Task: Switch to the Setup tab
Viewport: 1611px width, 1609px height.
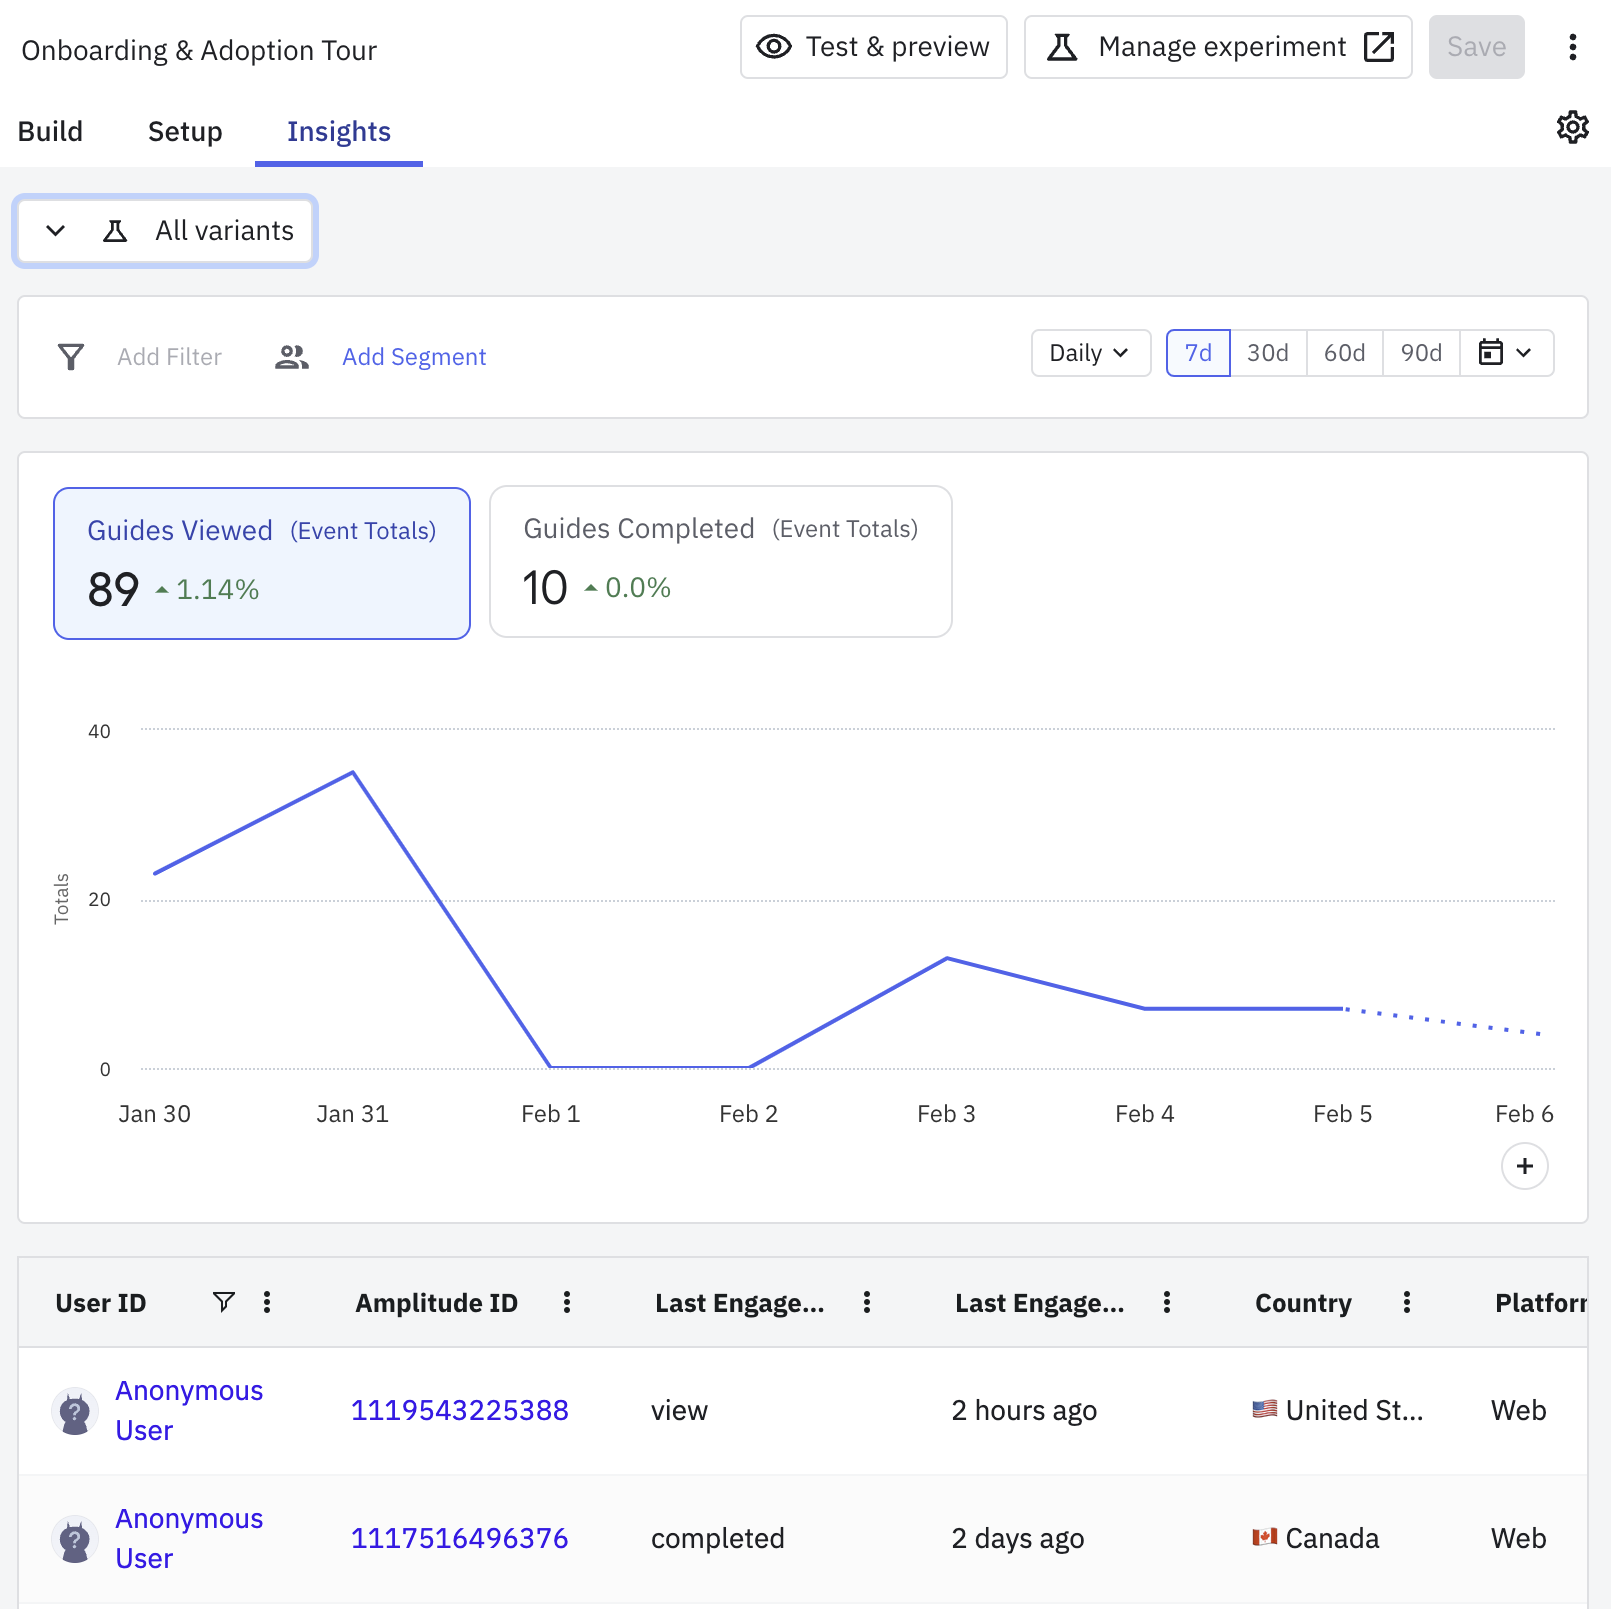Action: pos(185,132)
